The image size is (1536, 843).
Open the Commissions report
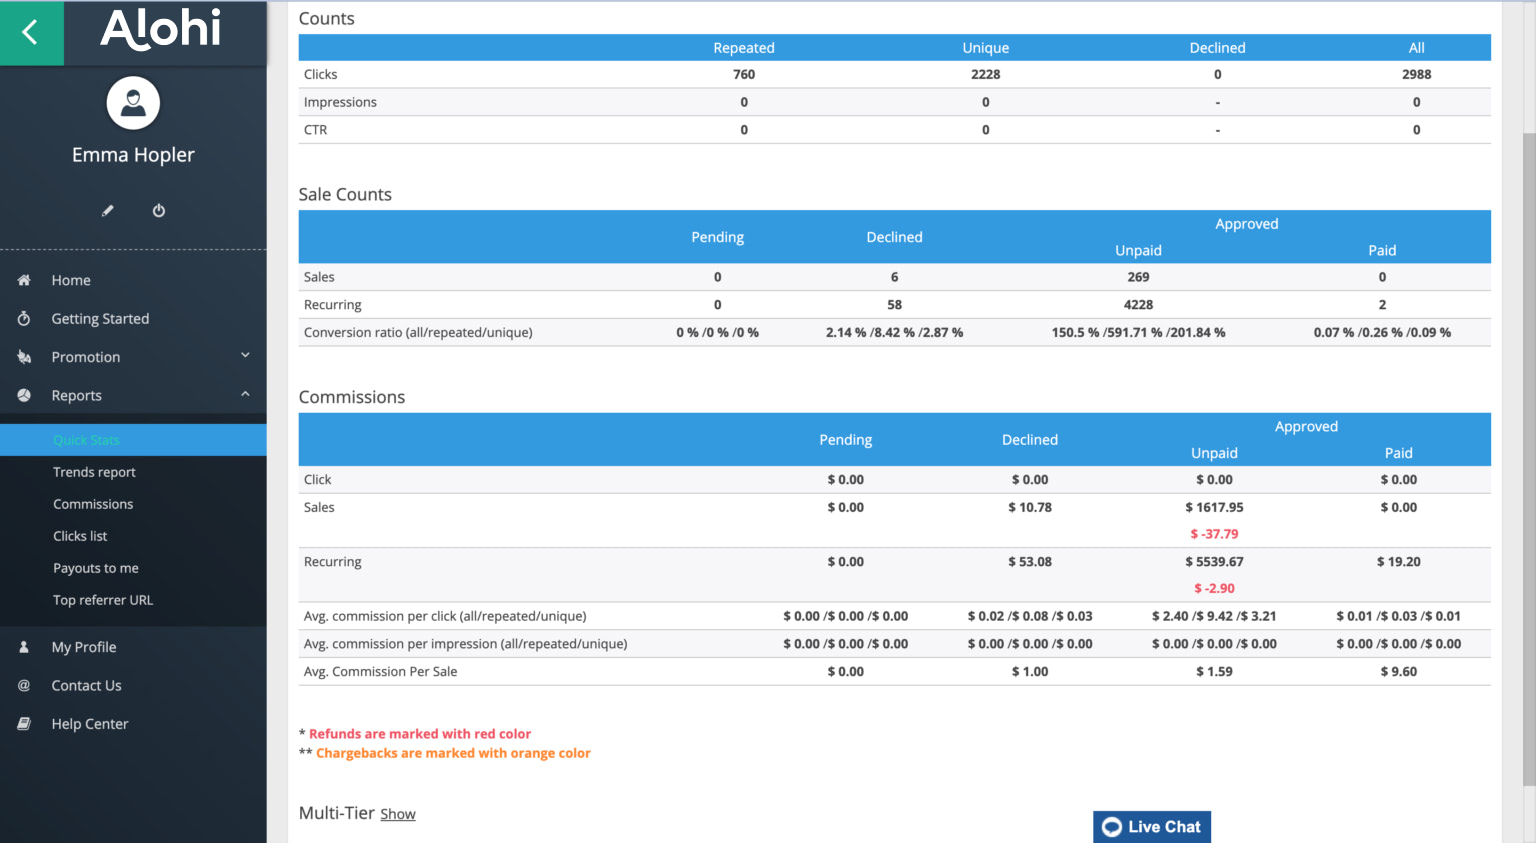[93, 504]
